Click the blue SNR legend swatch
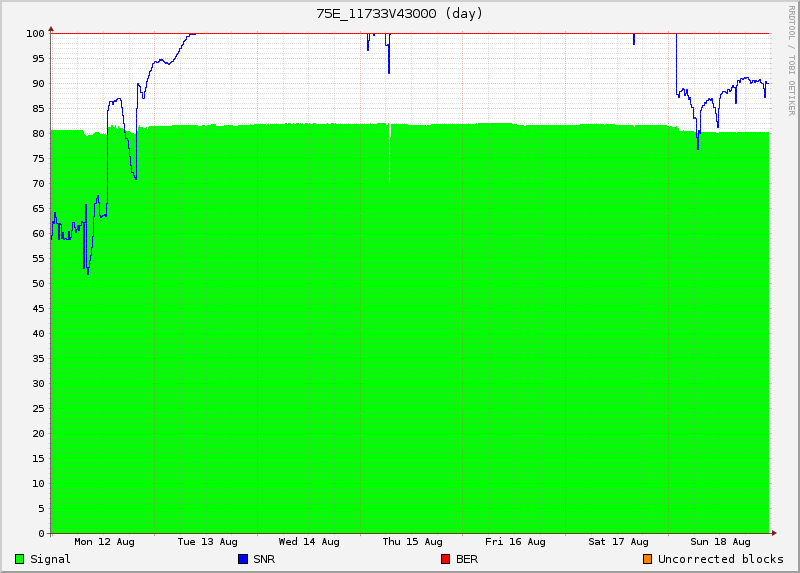 click(243, 559)
